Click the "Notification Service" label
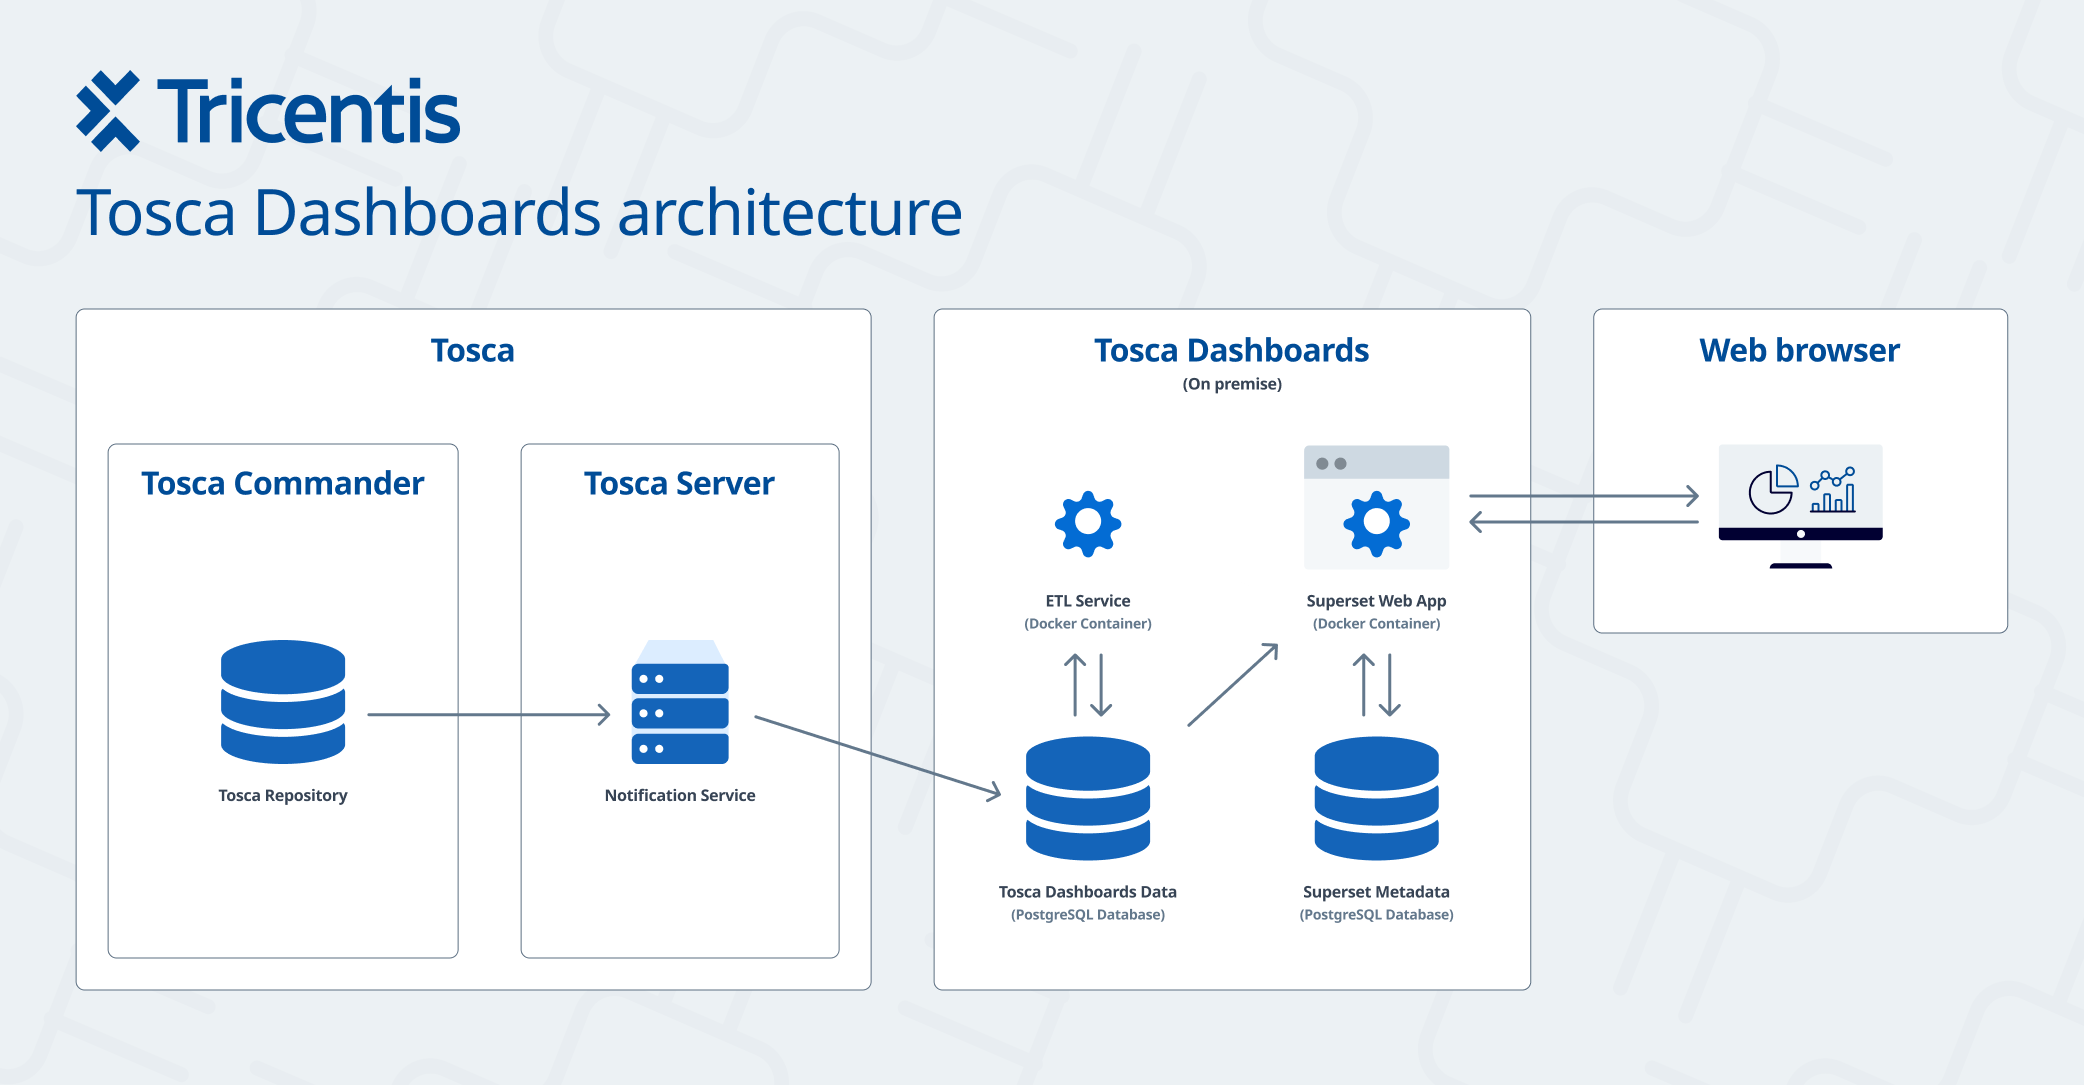 (680, 796)
